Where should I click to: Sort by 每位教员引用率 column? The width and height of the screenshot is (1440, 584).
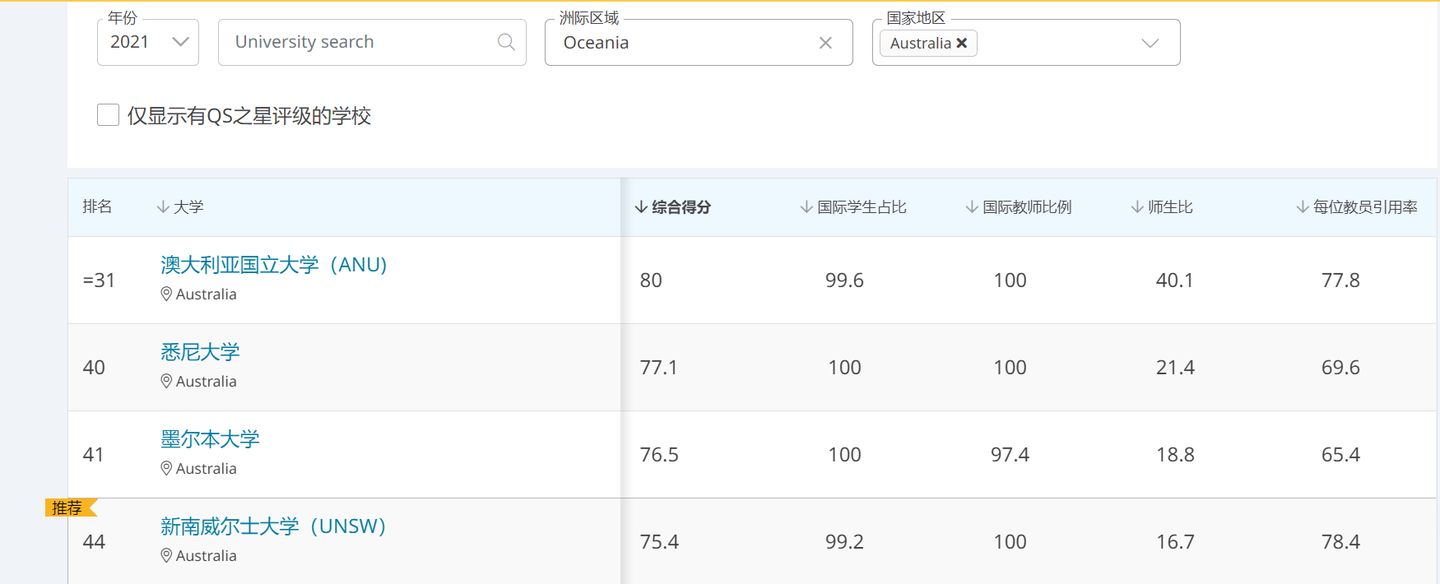1356,207
